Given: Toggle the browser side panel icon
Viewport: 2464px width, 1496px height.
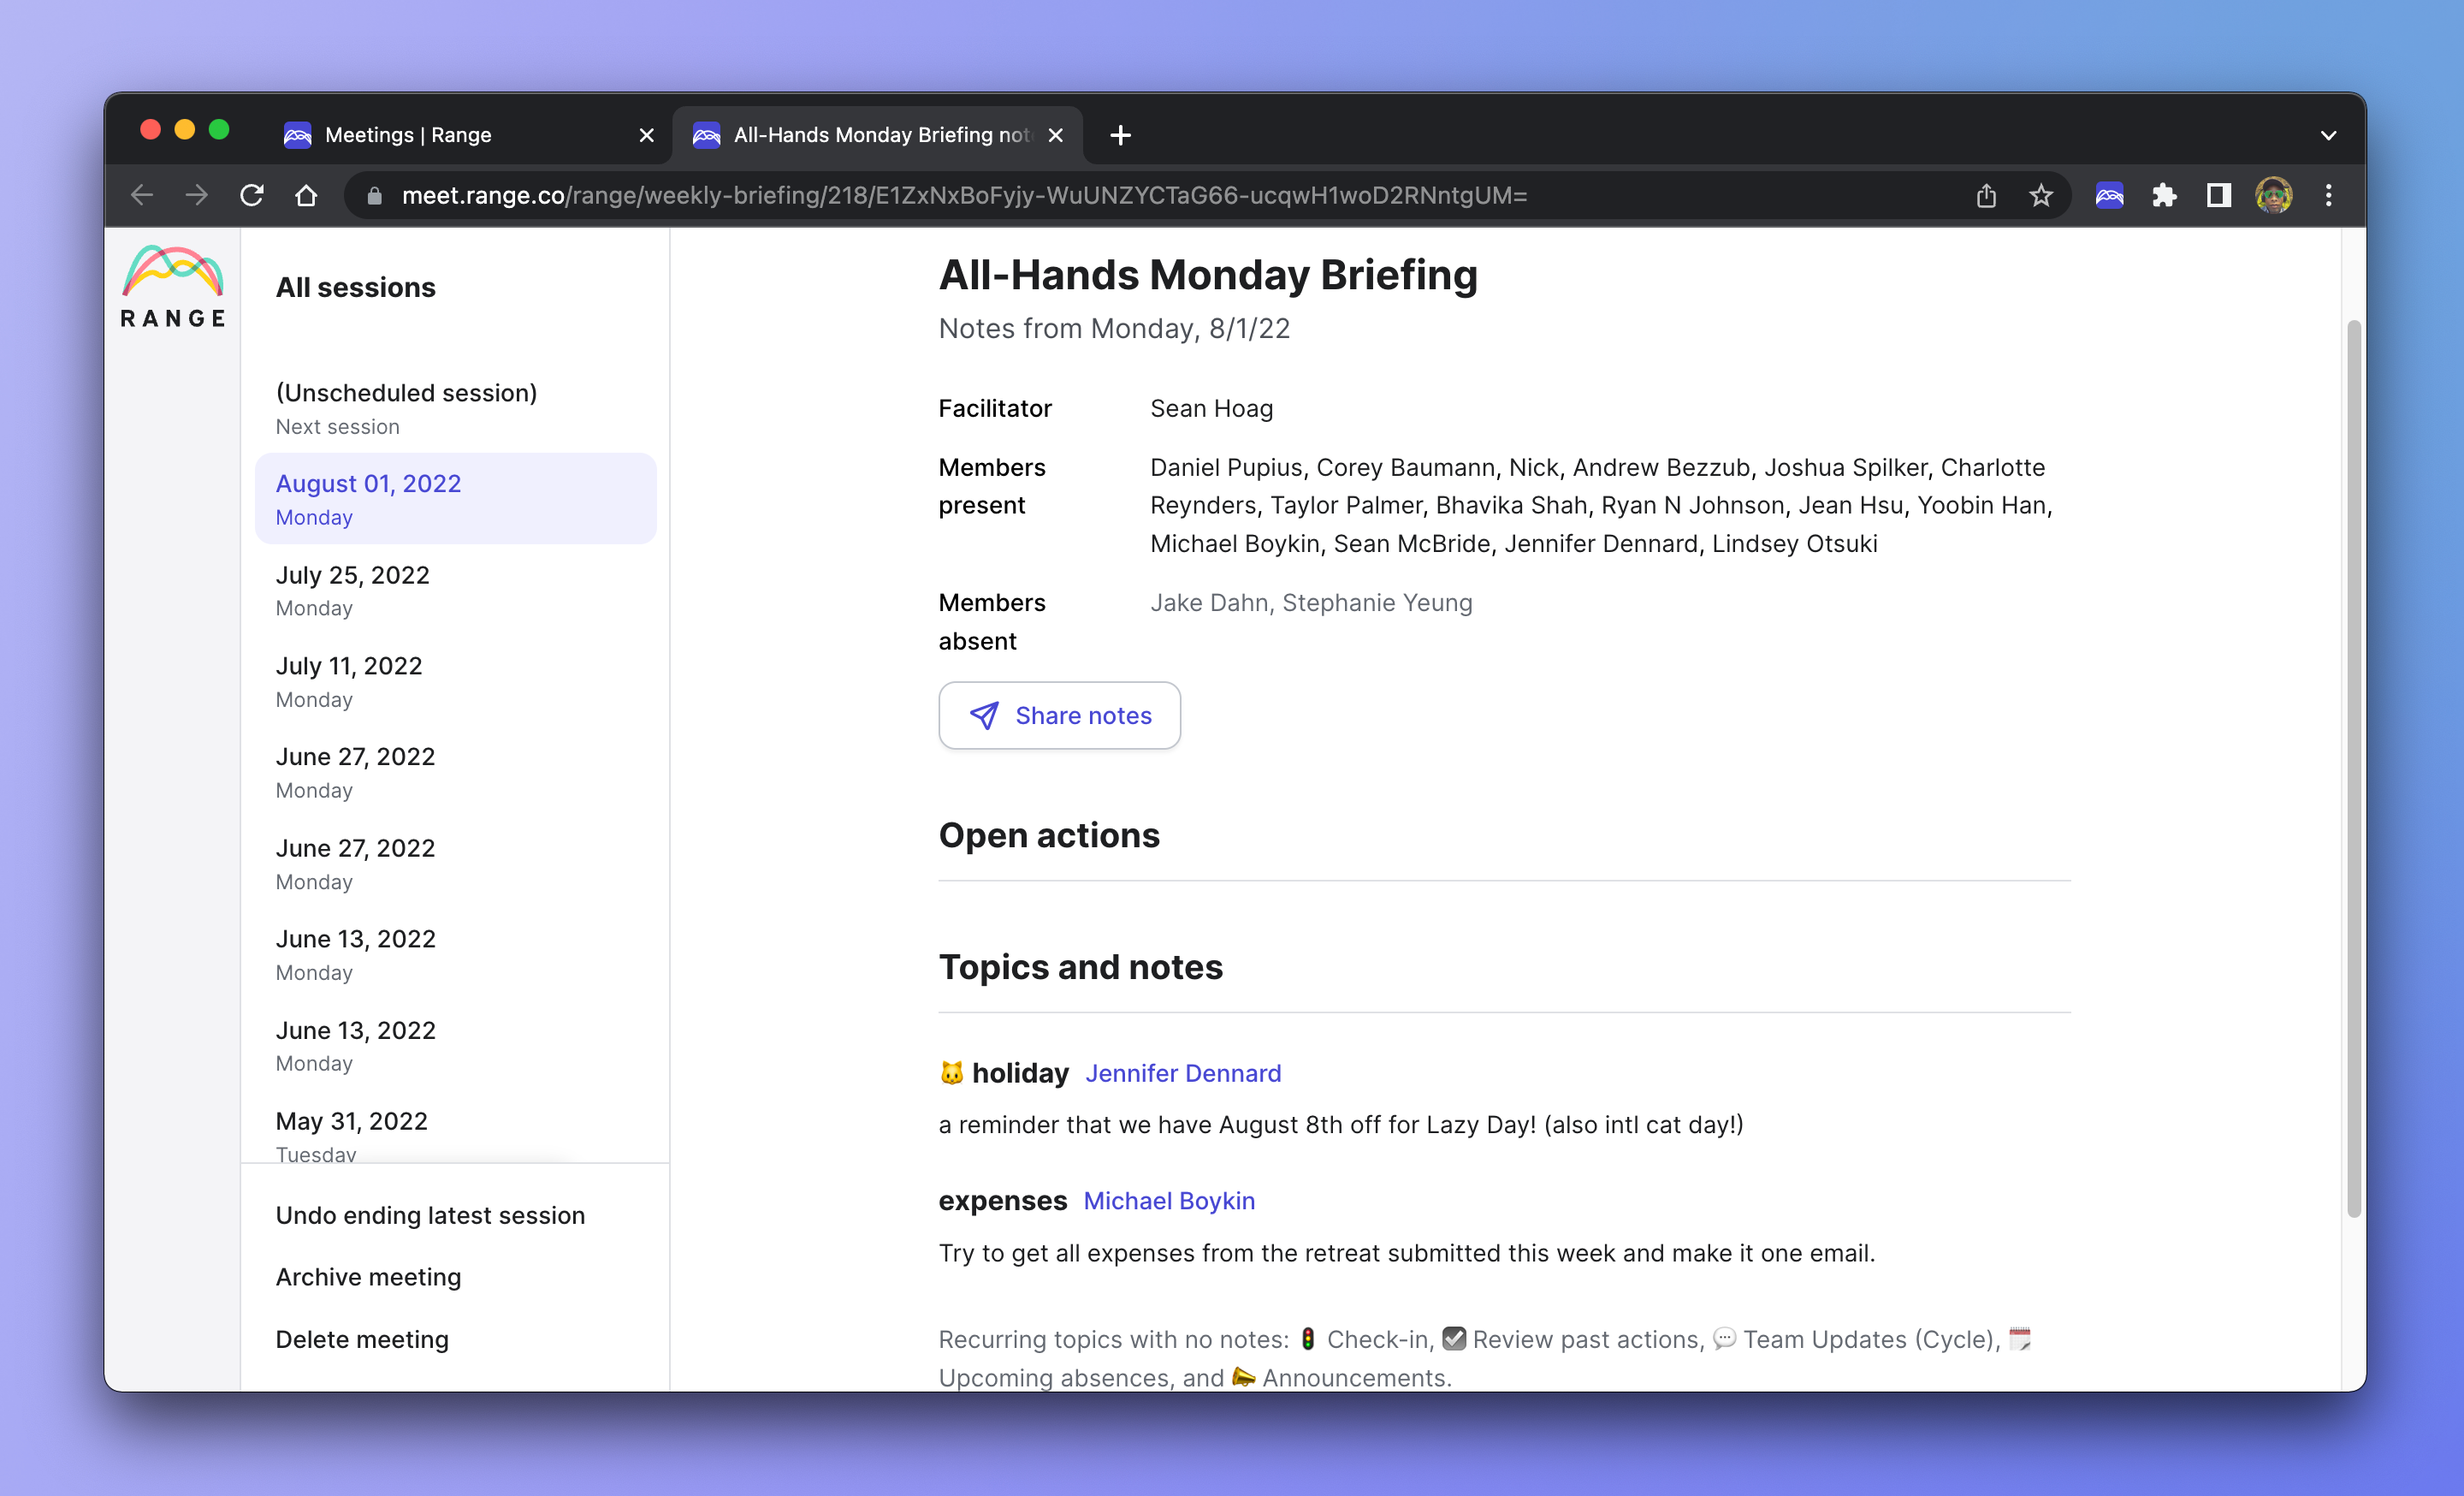Looking at the screenshot, I should [x=2219, y=195].
